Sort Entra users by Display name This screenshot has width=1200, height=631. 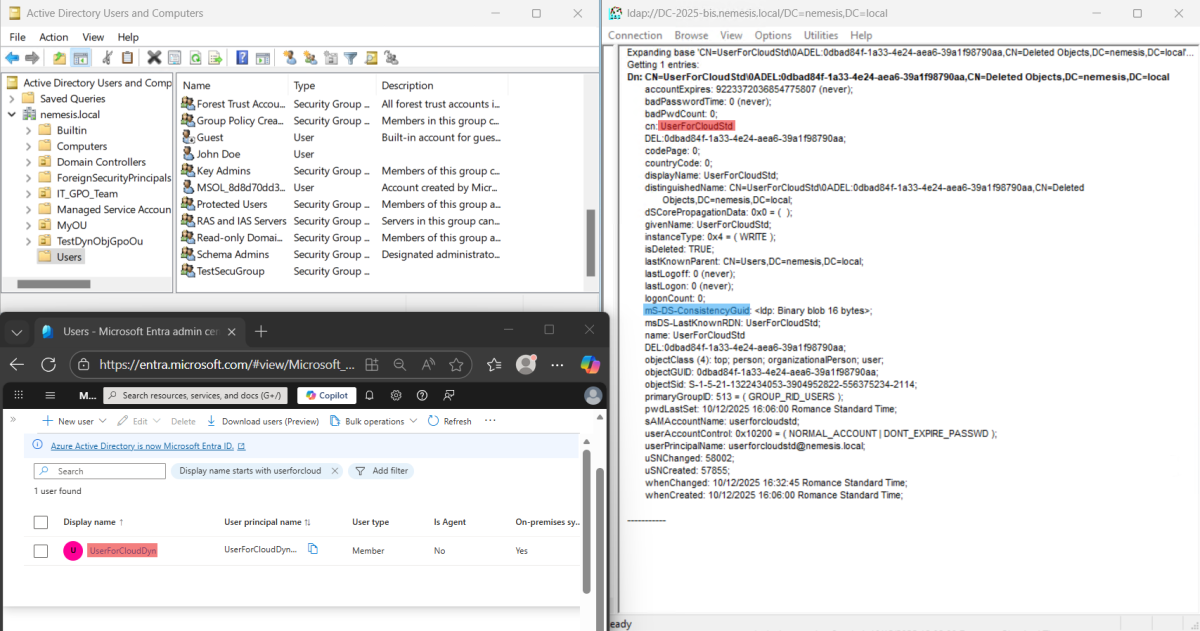(93, 522)
